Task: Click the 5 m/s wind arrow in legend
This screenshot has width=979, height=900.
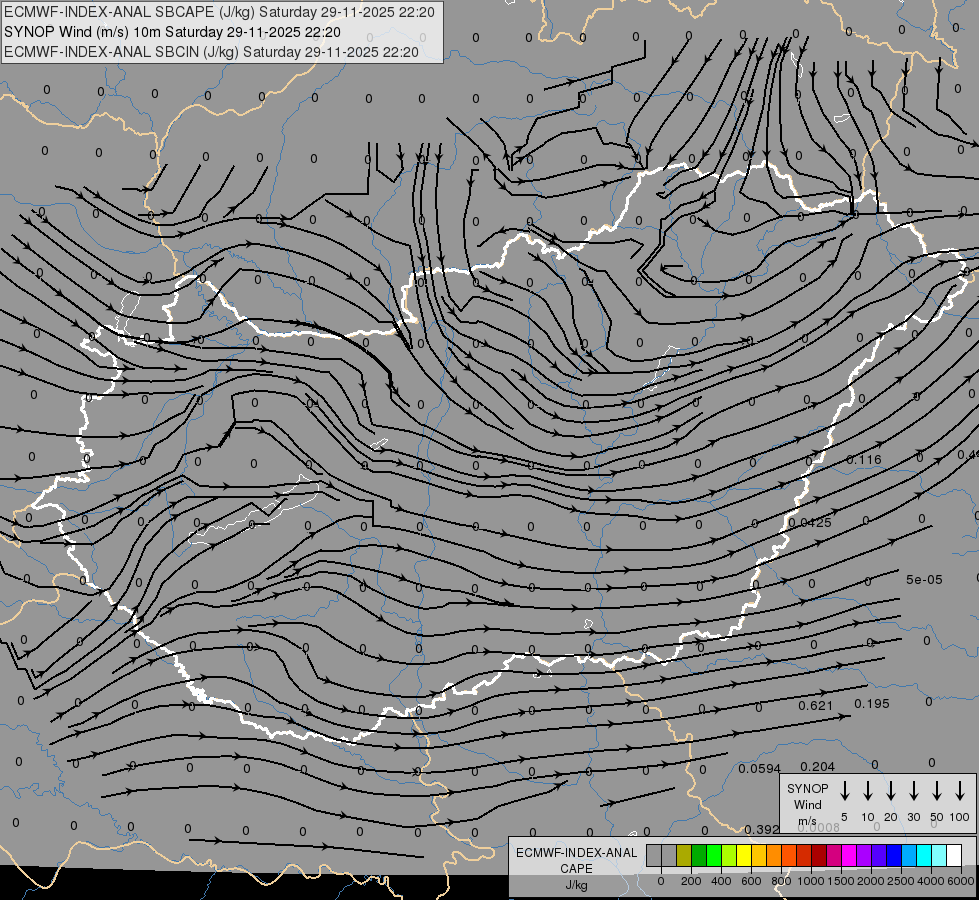Action: click(844, 791)
